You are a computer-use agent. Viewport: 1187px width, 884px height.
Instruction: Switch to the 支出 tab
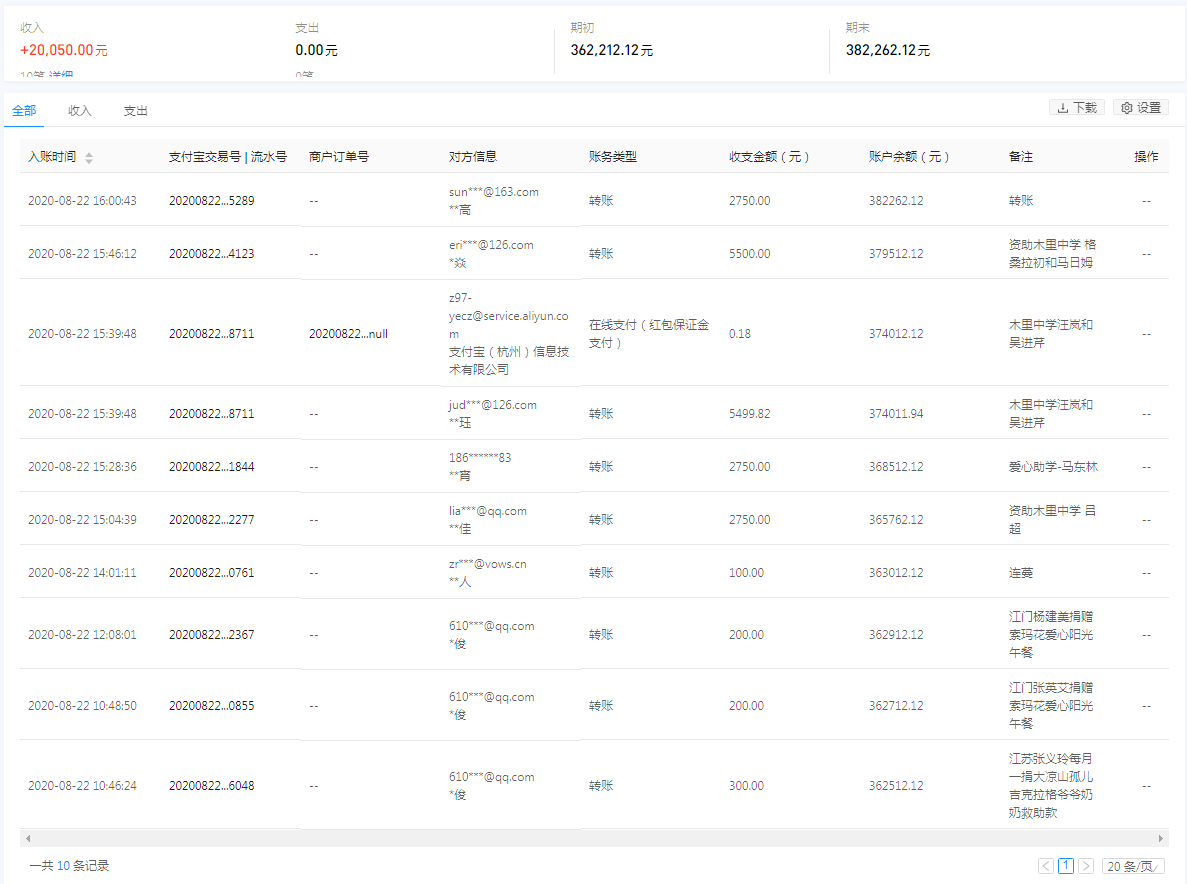(x=136, y=111)
